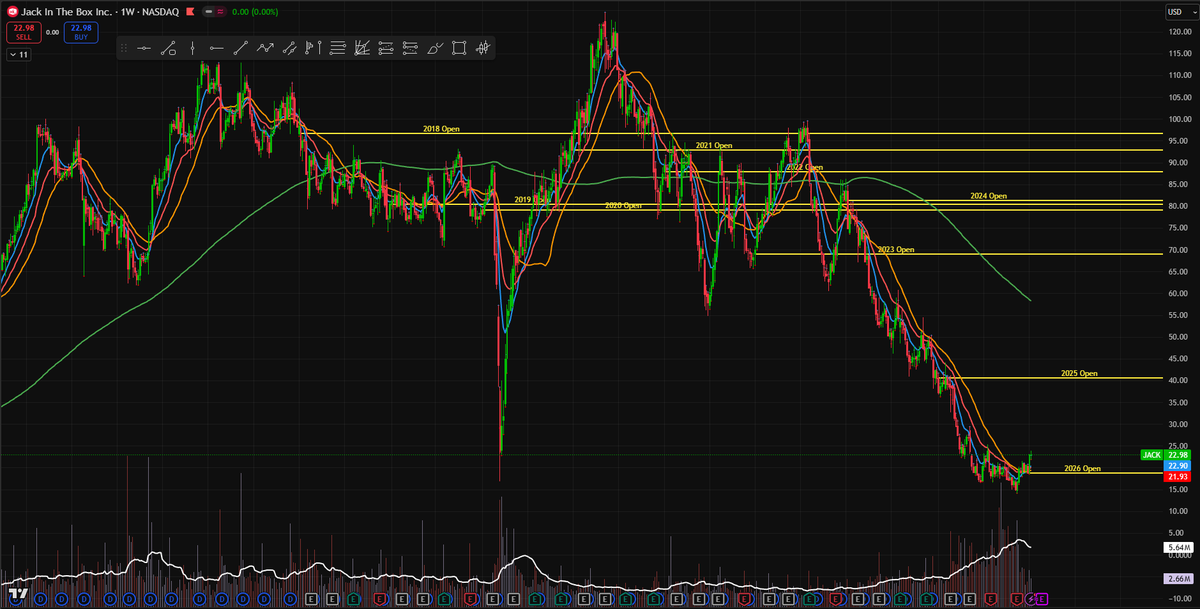Click the 0.00 spread between SELL and BUY

pos(52,33)
